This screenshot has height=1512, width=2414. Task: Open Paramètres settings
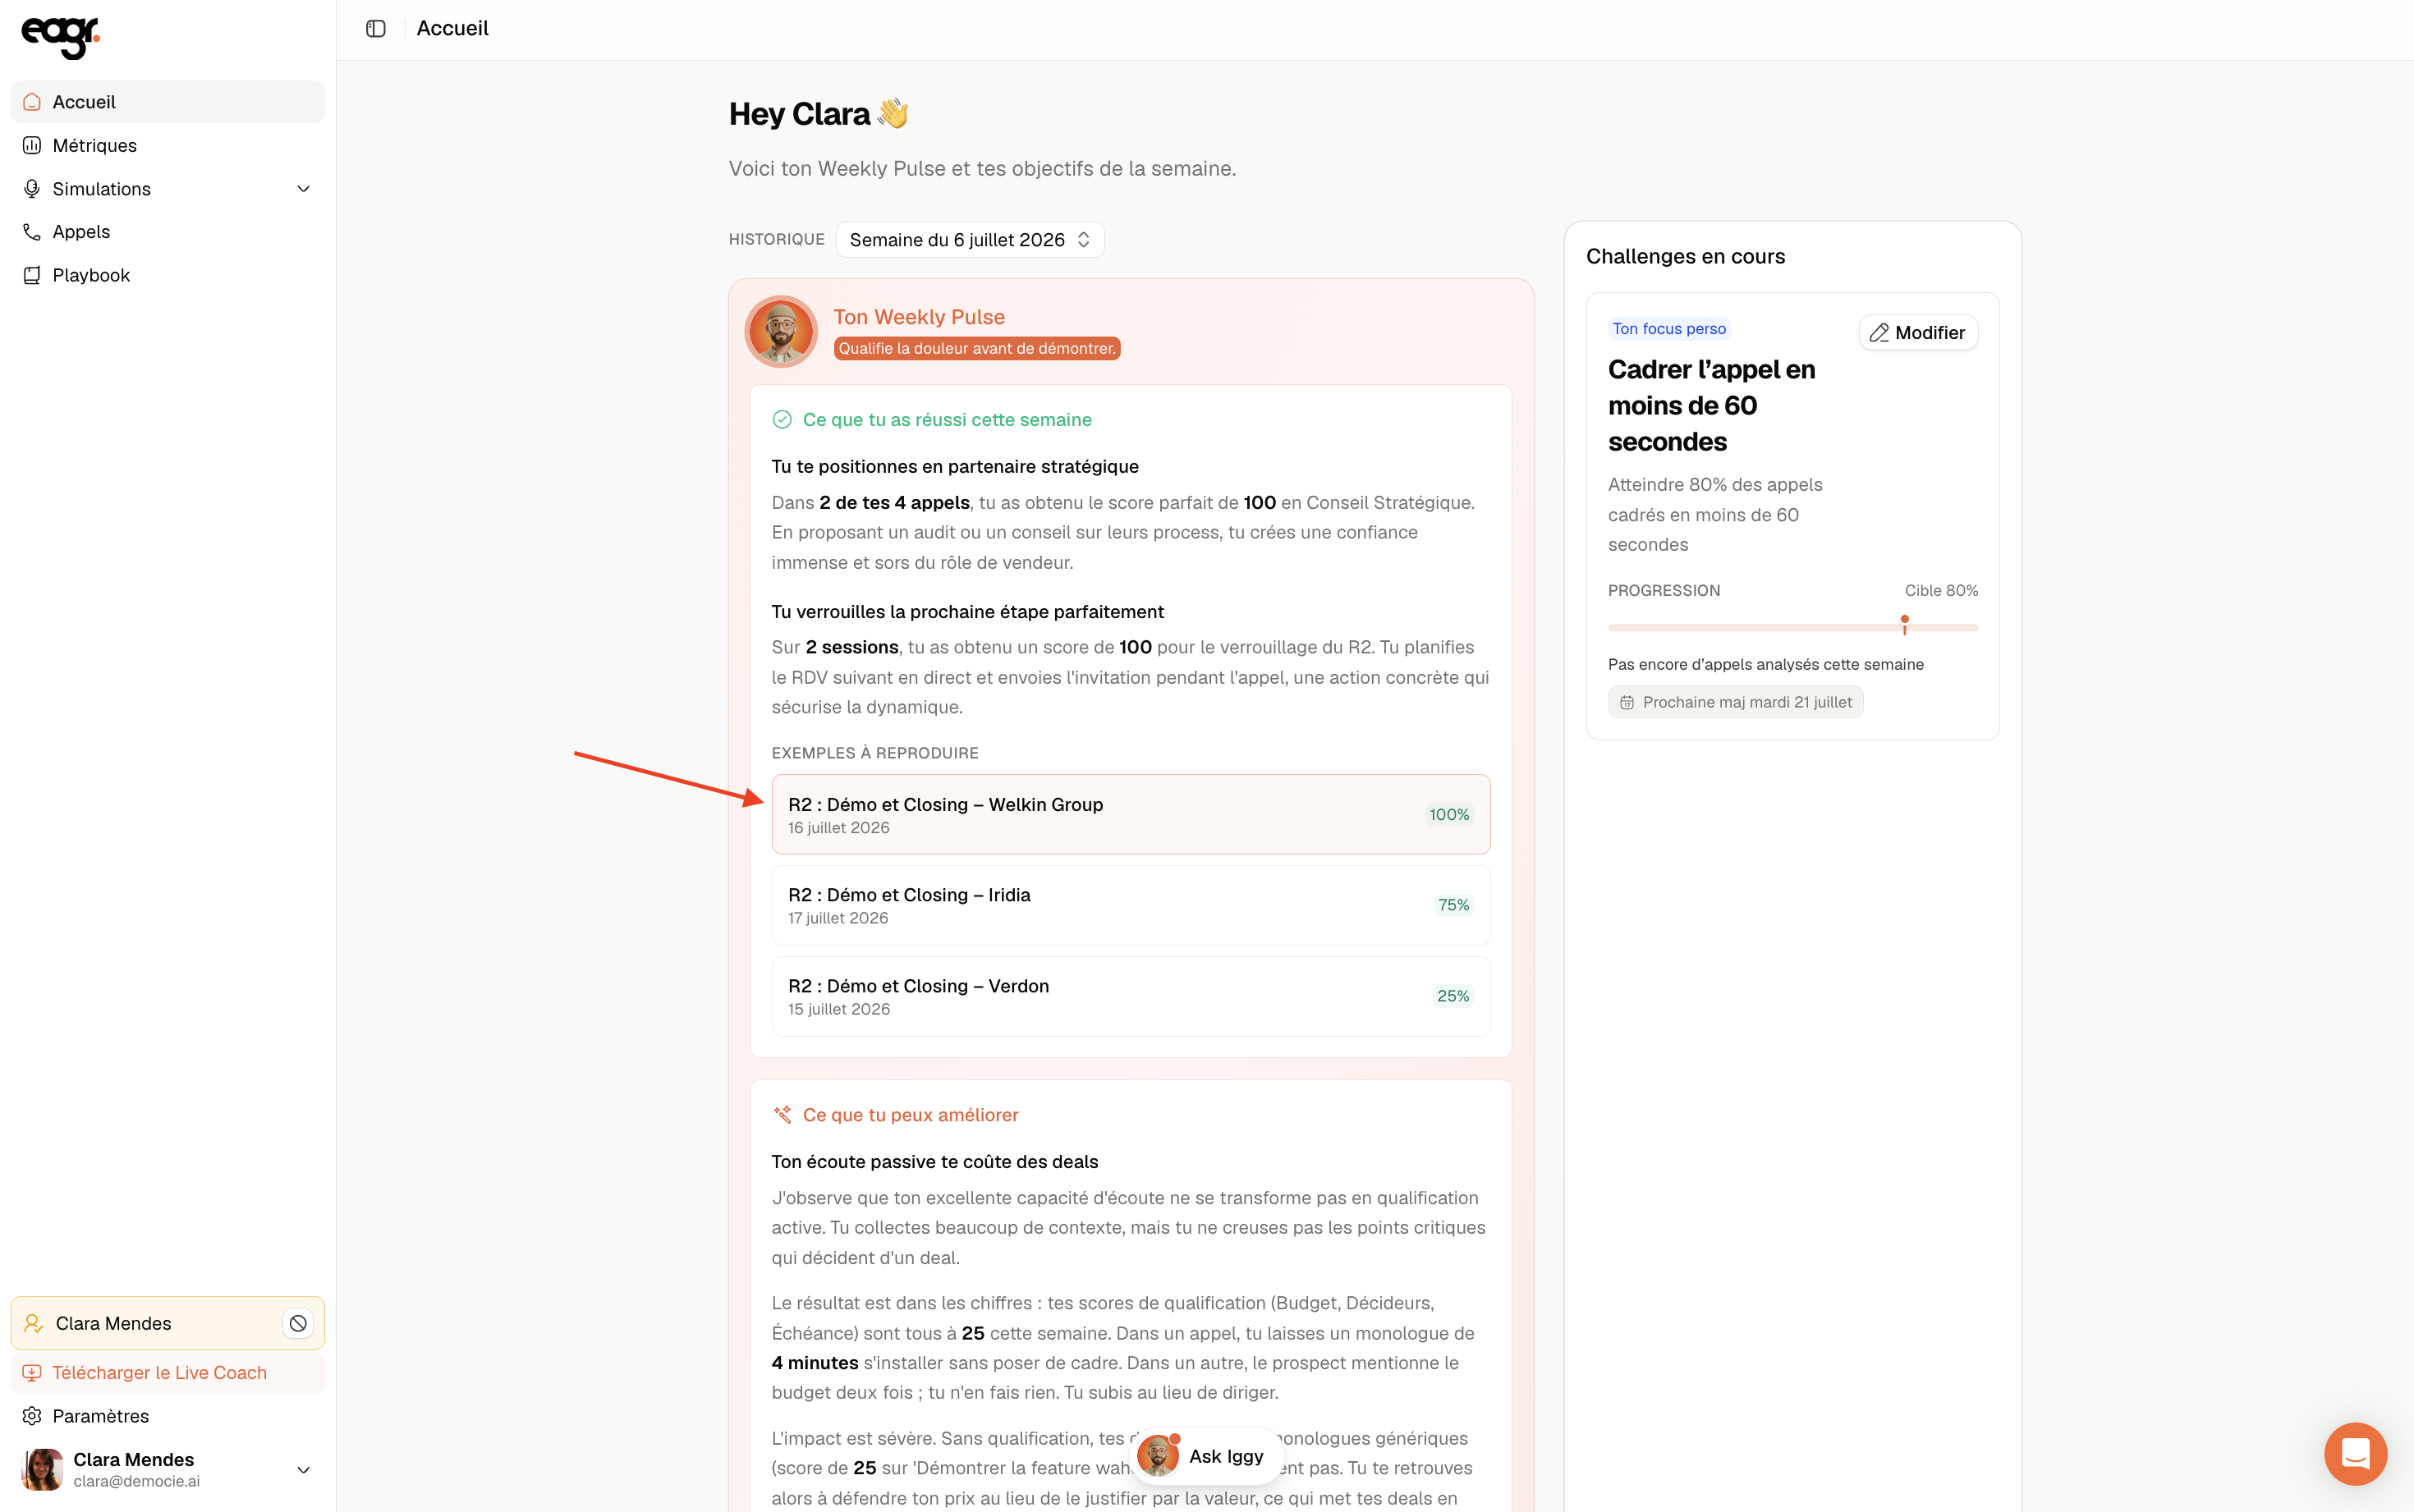167,1416
